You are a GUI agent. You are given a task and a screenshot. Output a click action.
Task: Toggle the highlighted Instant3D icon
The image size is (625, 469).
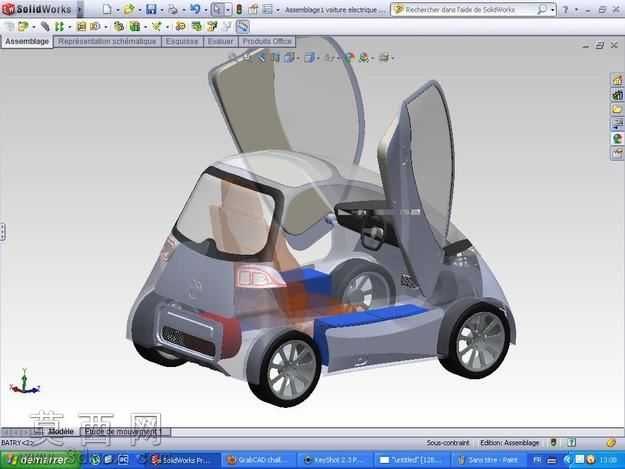pos(242,27)
